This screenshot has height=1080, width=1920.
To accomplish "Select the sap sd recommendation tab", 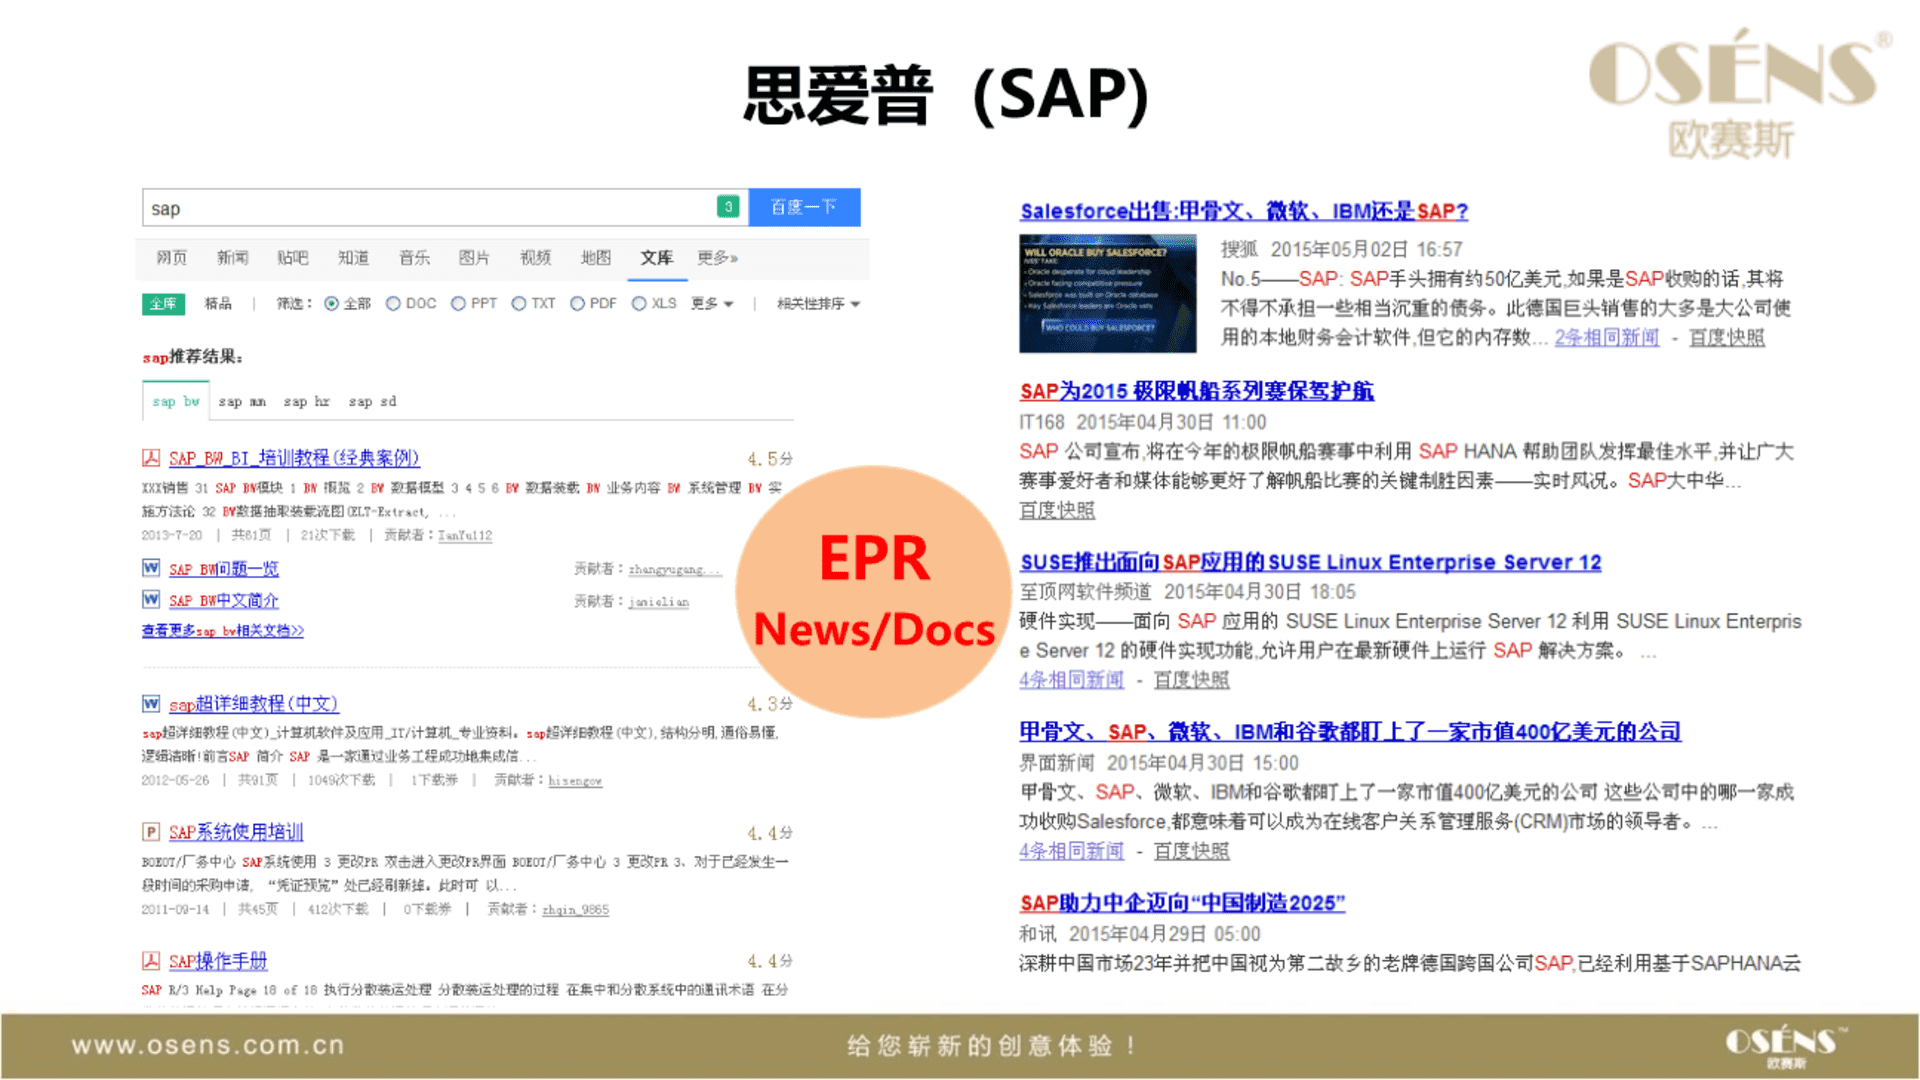I will [372, 401].
